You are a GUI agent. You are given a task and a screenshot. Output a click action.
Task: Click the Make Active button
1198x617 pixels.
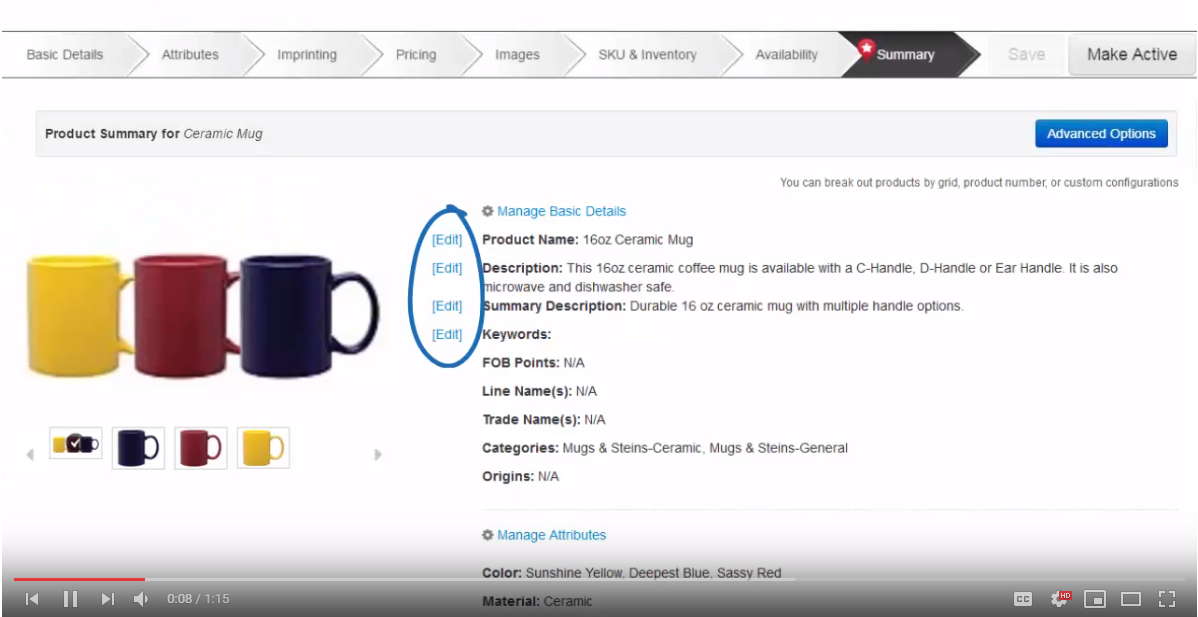click(x=1132, y=55)
